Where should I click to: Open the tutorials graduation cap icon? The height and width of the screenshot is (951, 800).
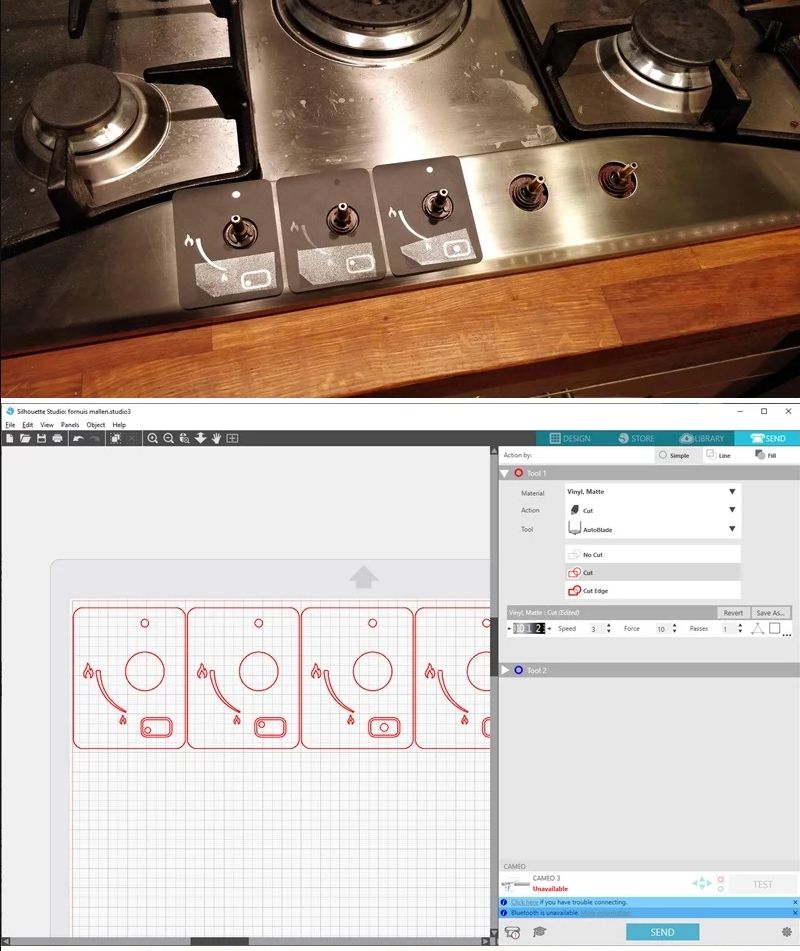539,932
